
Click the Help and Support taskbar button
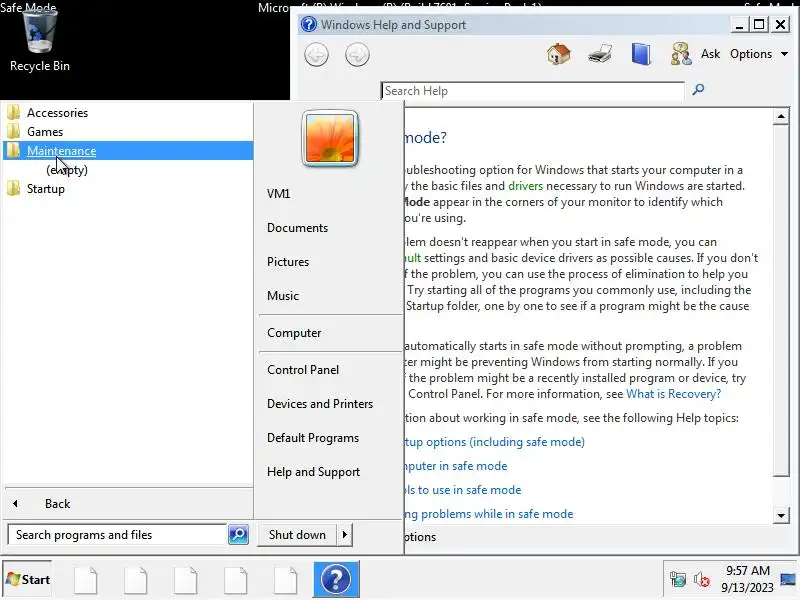(x=336, y=579)
